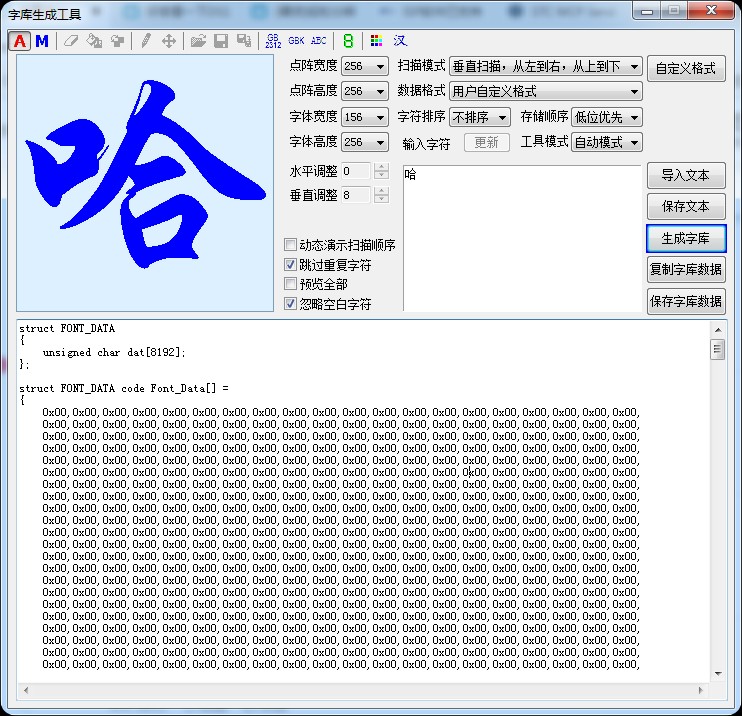The image size is (742, 716).
Task: Open 字体高度 dropdown
Action: [x=365, y=142]
